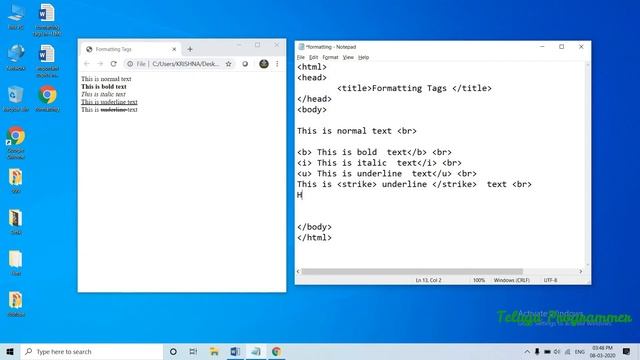Image resolution: width=640 pixels, height=360 pixels.
Task: Switch to Chrome on the taskbar
Action: 276,351
